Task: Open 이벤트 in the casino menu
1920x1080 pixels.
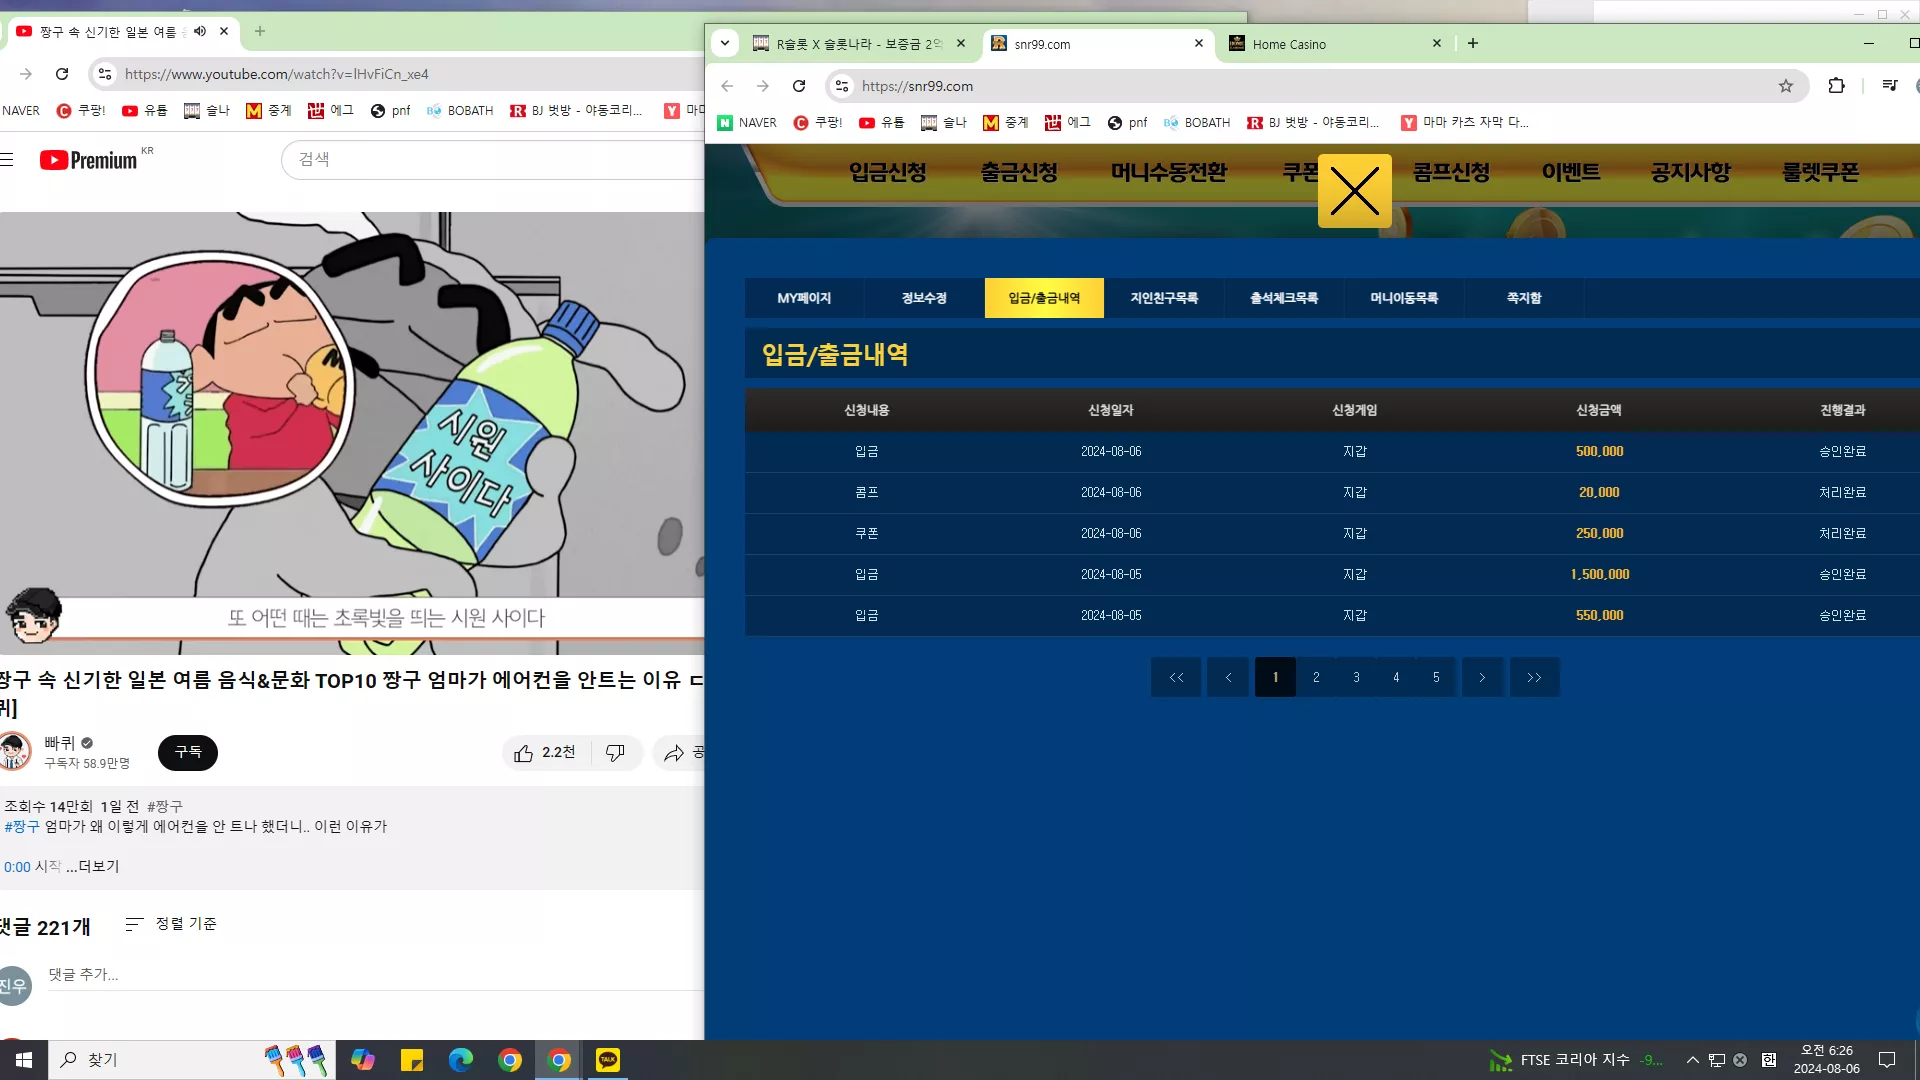Action: [x=1571, y=172]
